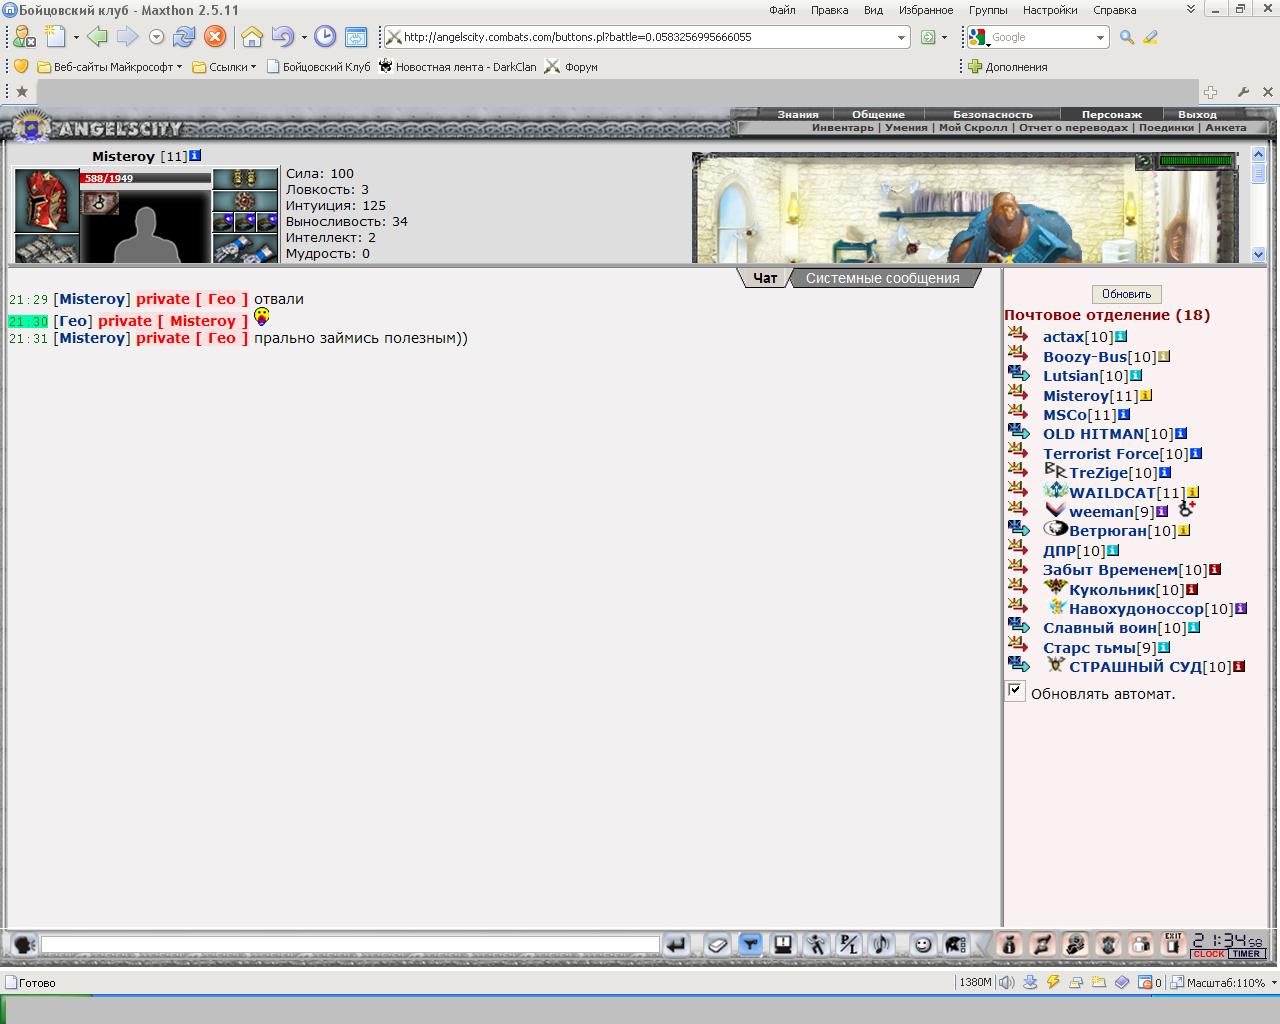Toggle the CLOCK mode indicator
Viewport: 1280px width, 1024px height.
1208,954
